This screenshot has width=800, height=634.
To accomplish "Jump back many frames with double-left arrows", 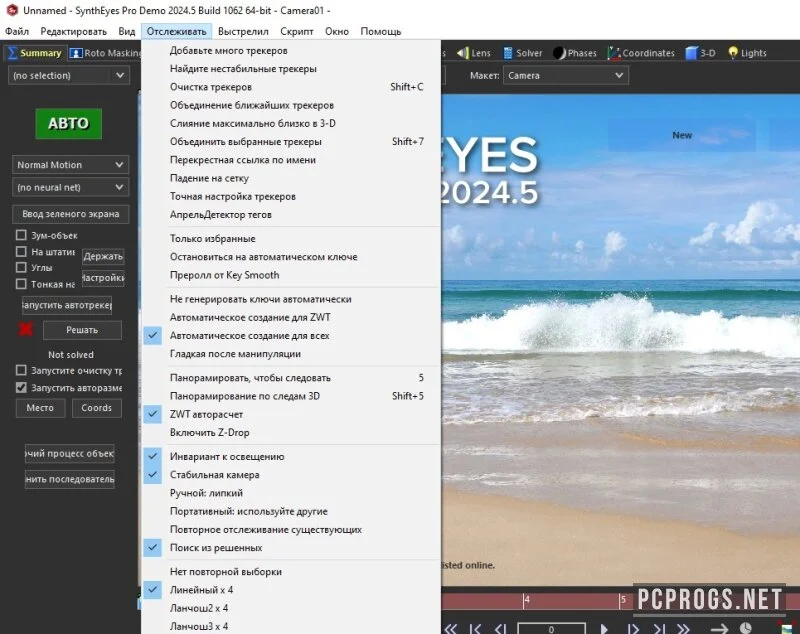I will 450,628.
